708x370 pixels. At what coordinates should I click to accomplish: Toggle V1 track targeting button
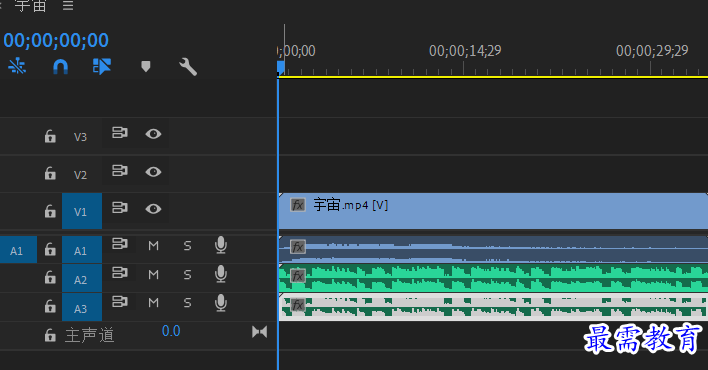click(82, 211)
